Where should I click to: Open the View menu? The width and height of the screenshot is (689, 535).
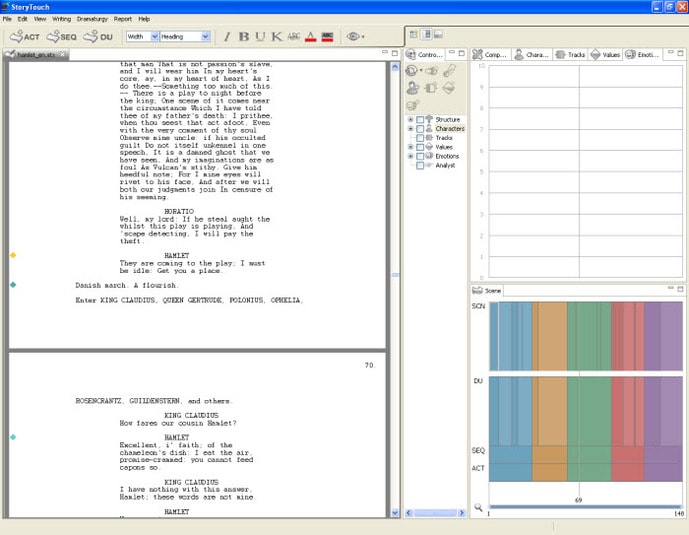click(40, 19)
